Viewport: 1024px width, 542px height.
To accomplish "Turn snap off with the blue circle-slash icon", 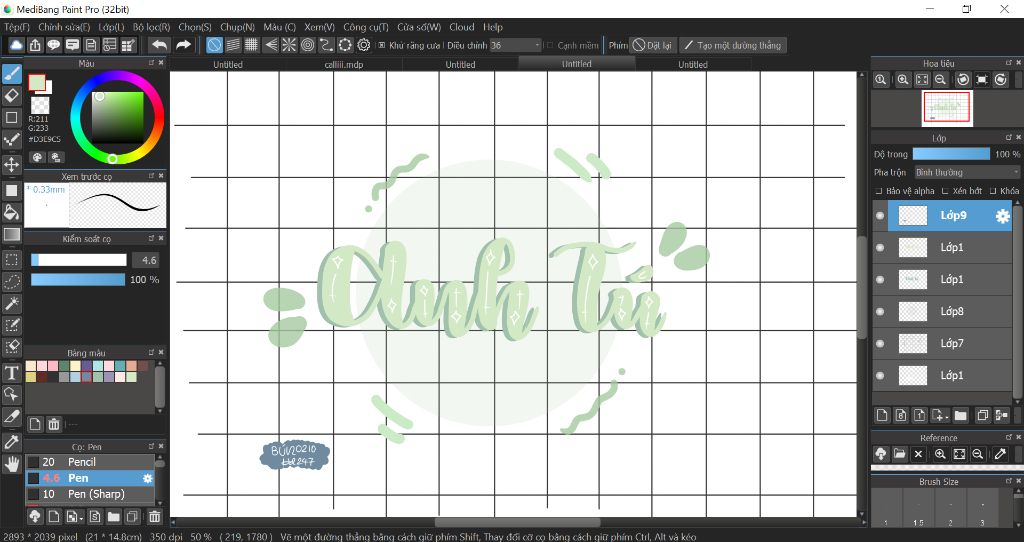I will coord(214,45).
